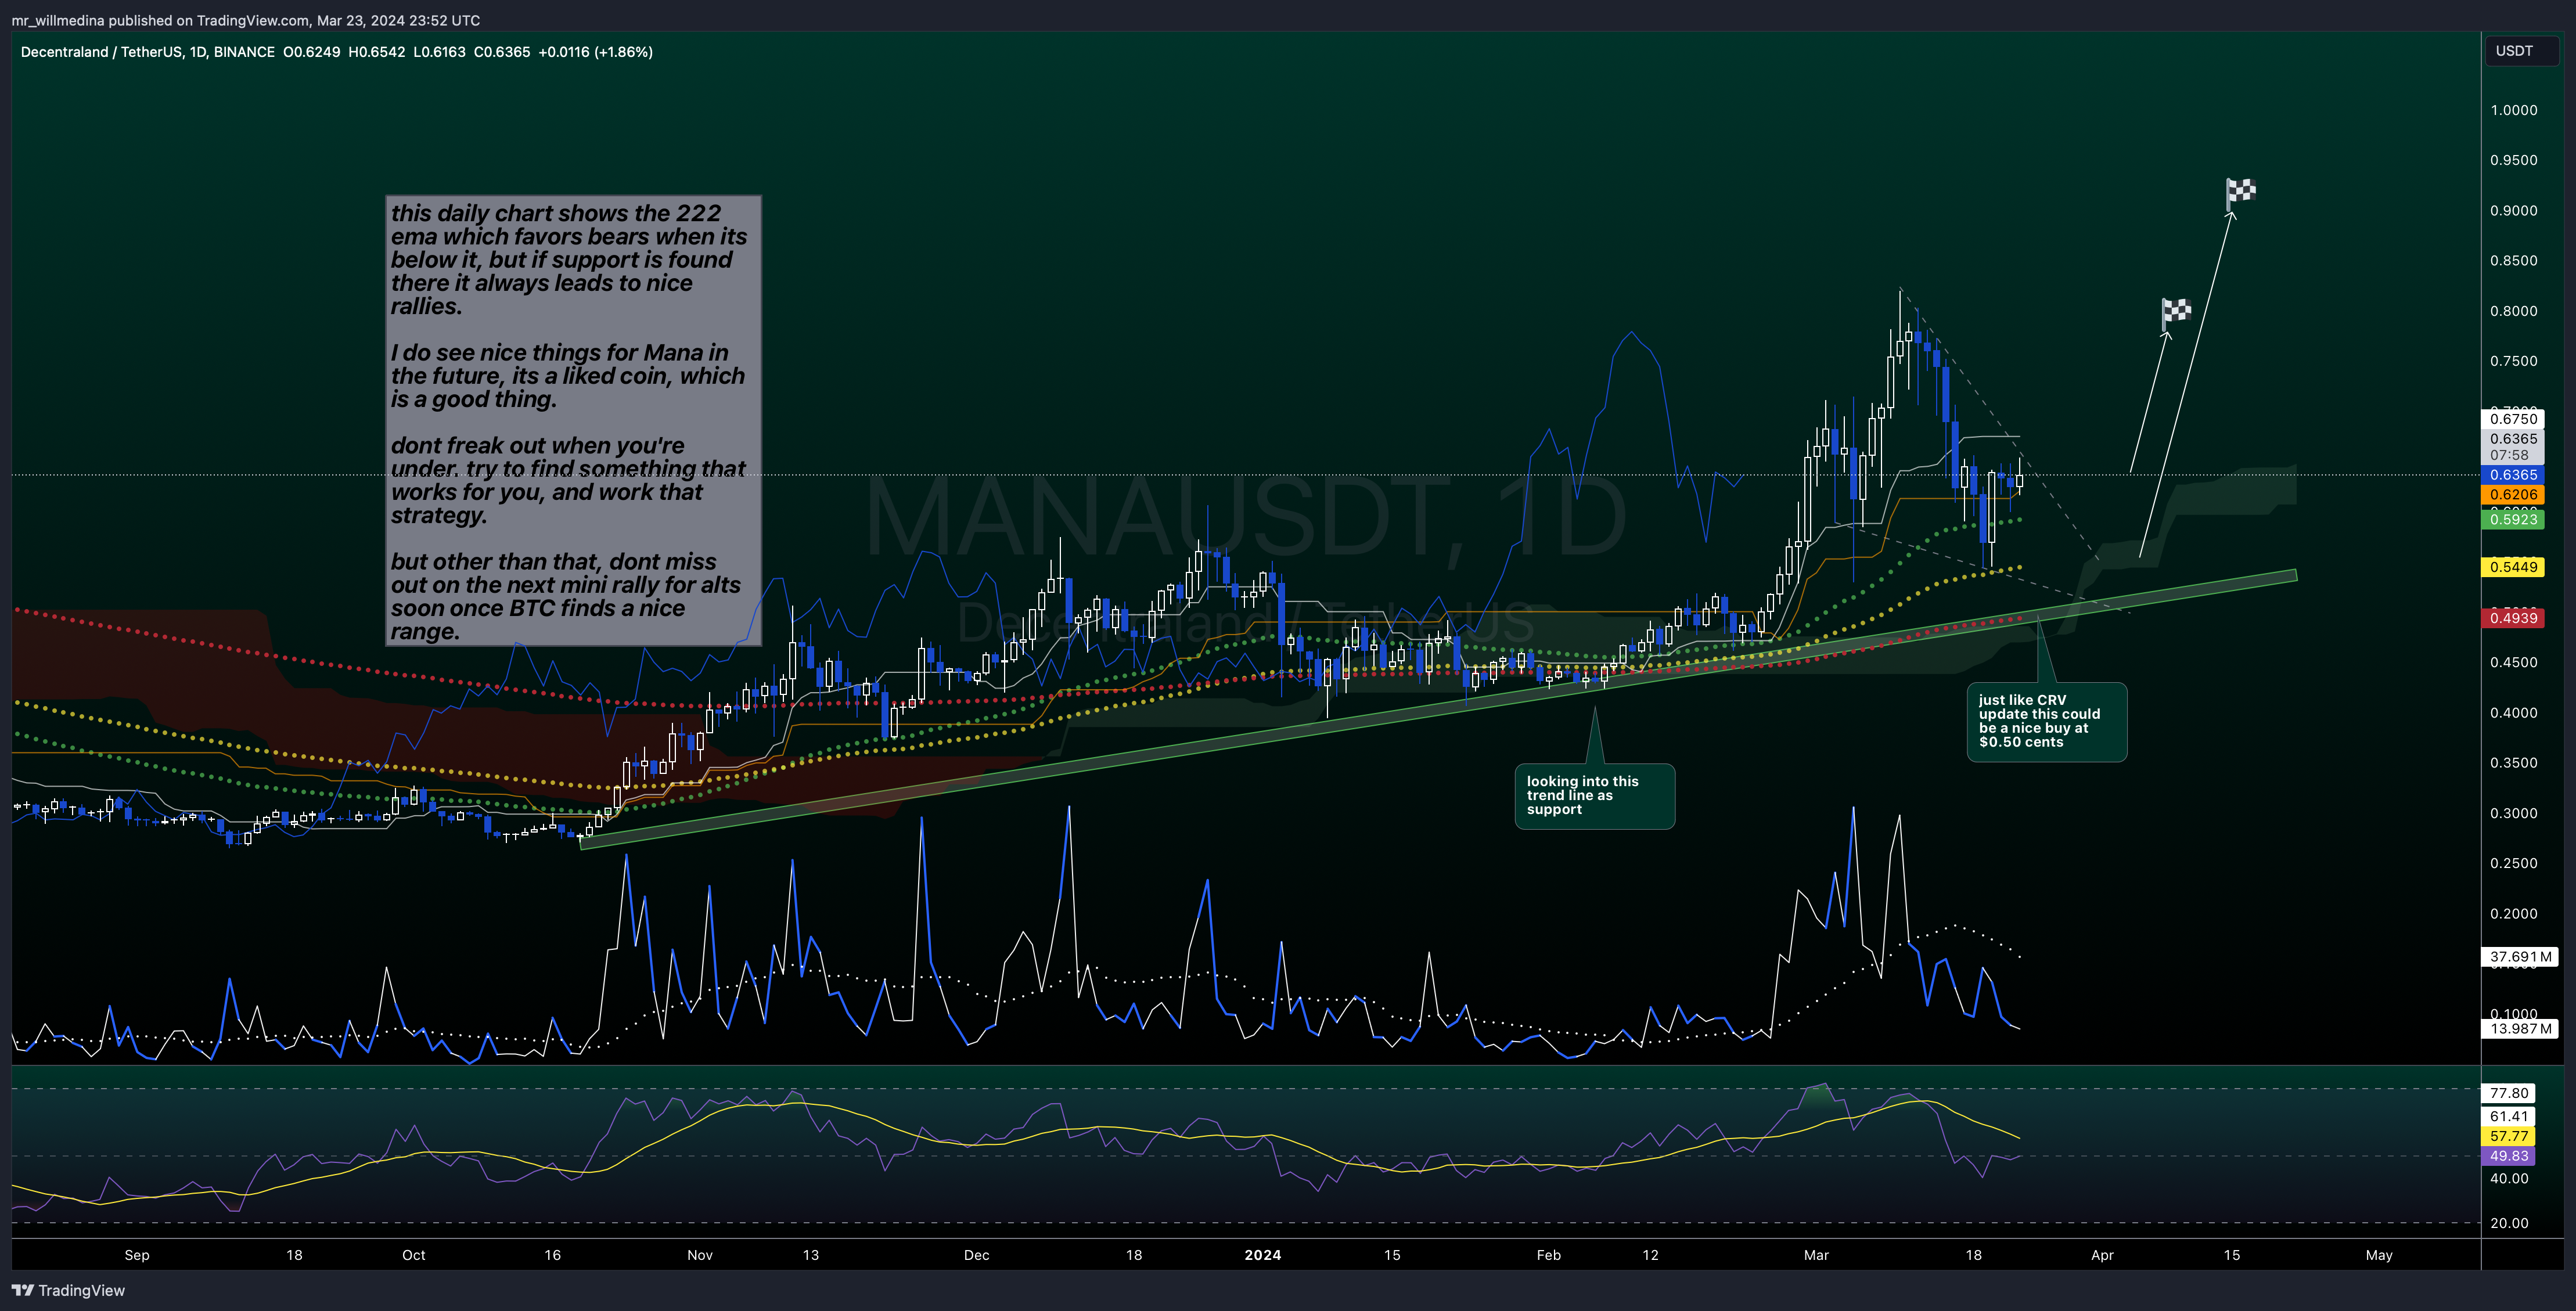This screenshot has width=2576, height=1311.
Task: Click the Dec label on time axis
Action: pos(977,1255)
